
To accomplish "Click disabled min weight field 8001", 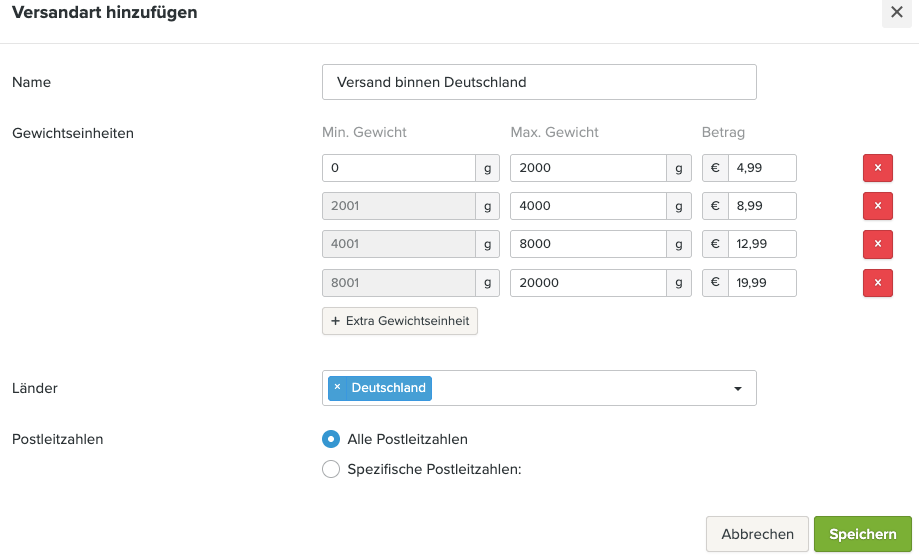I will 399,282.
